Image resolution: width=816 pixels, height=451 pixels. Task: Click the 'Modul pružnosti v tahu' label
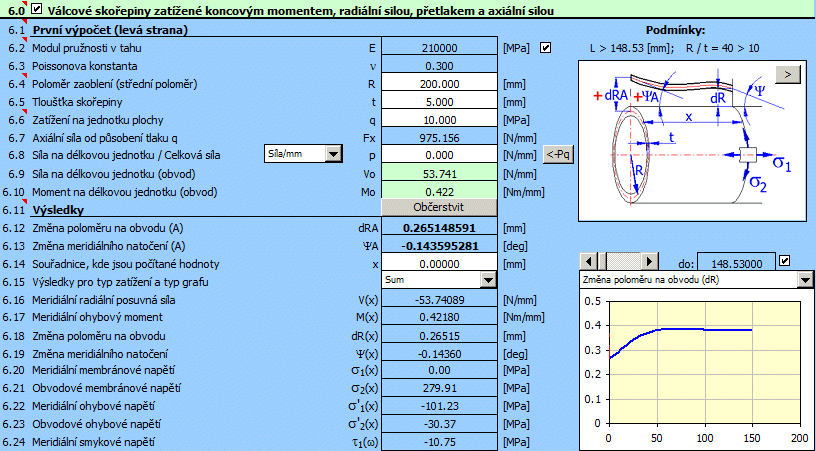click(86, 48)
